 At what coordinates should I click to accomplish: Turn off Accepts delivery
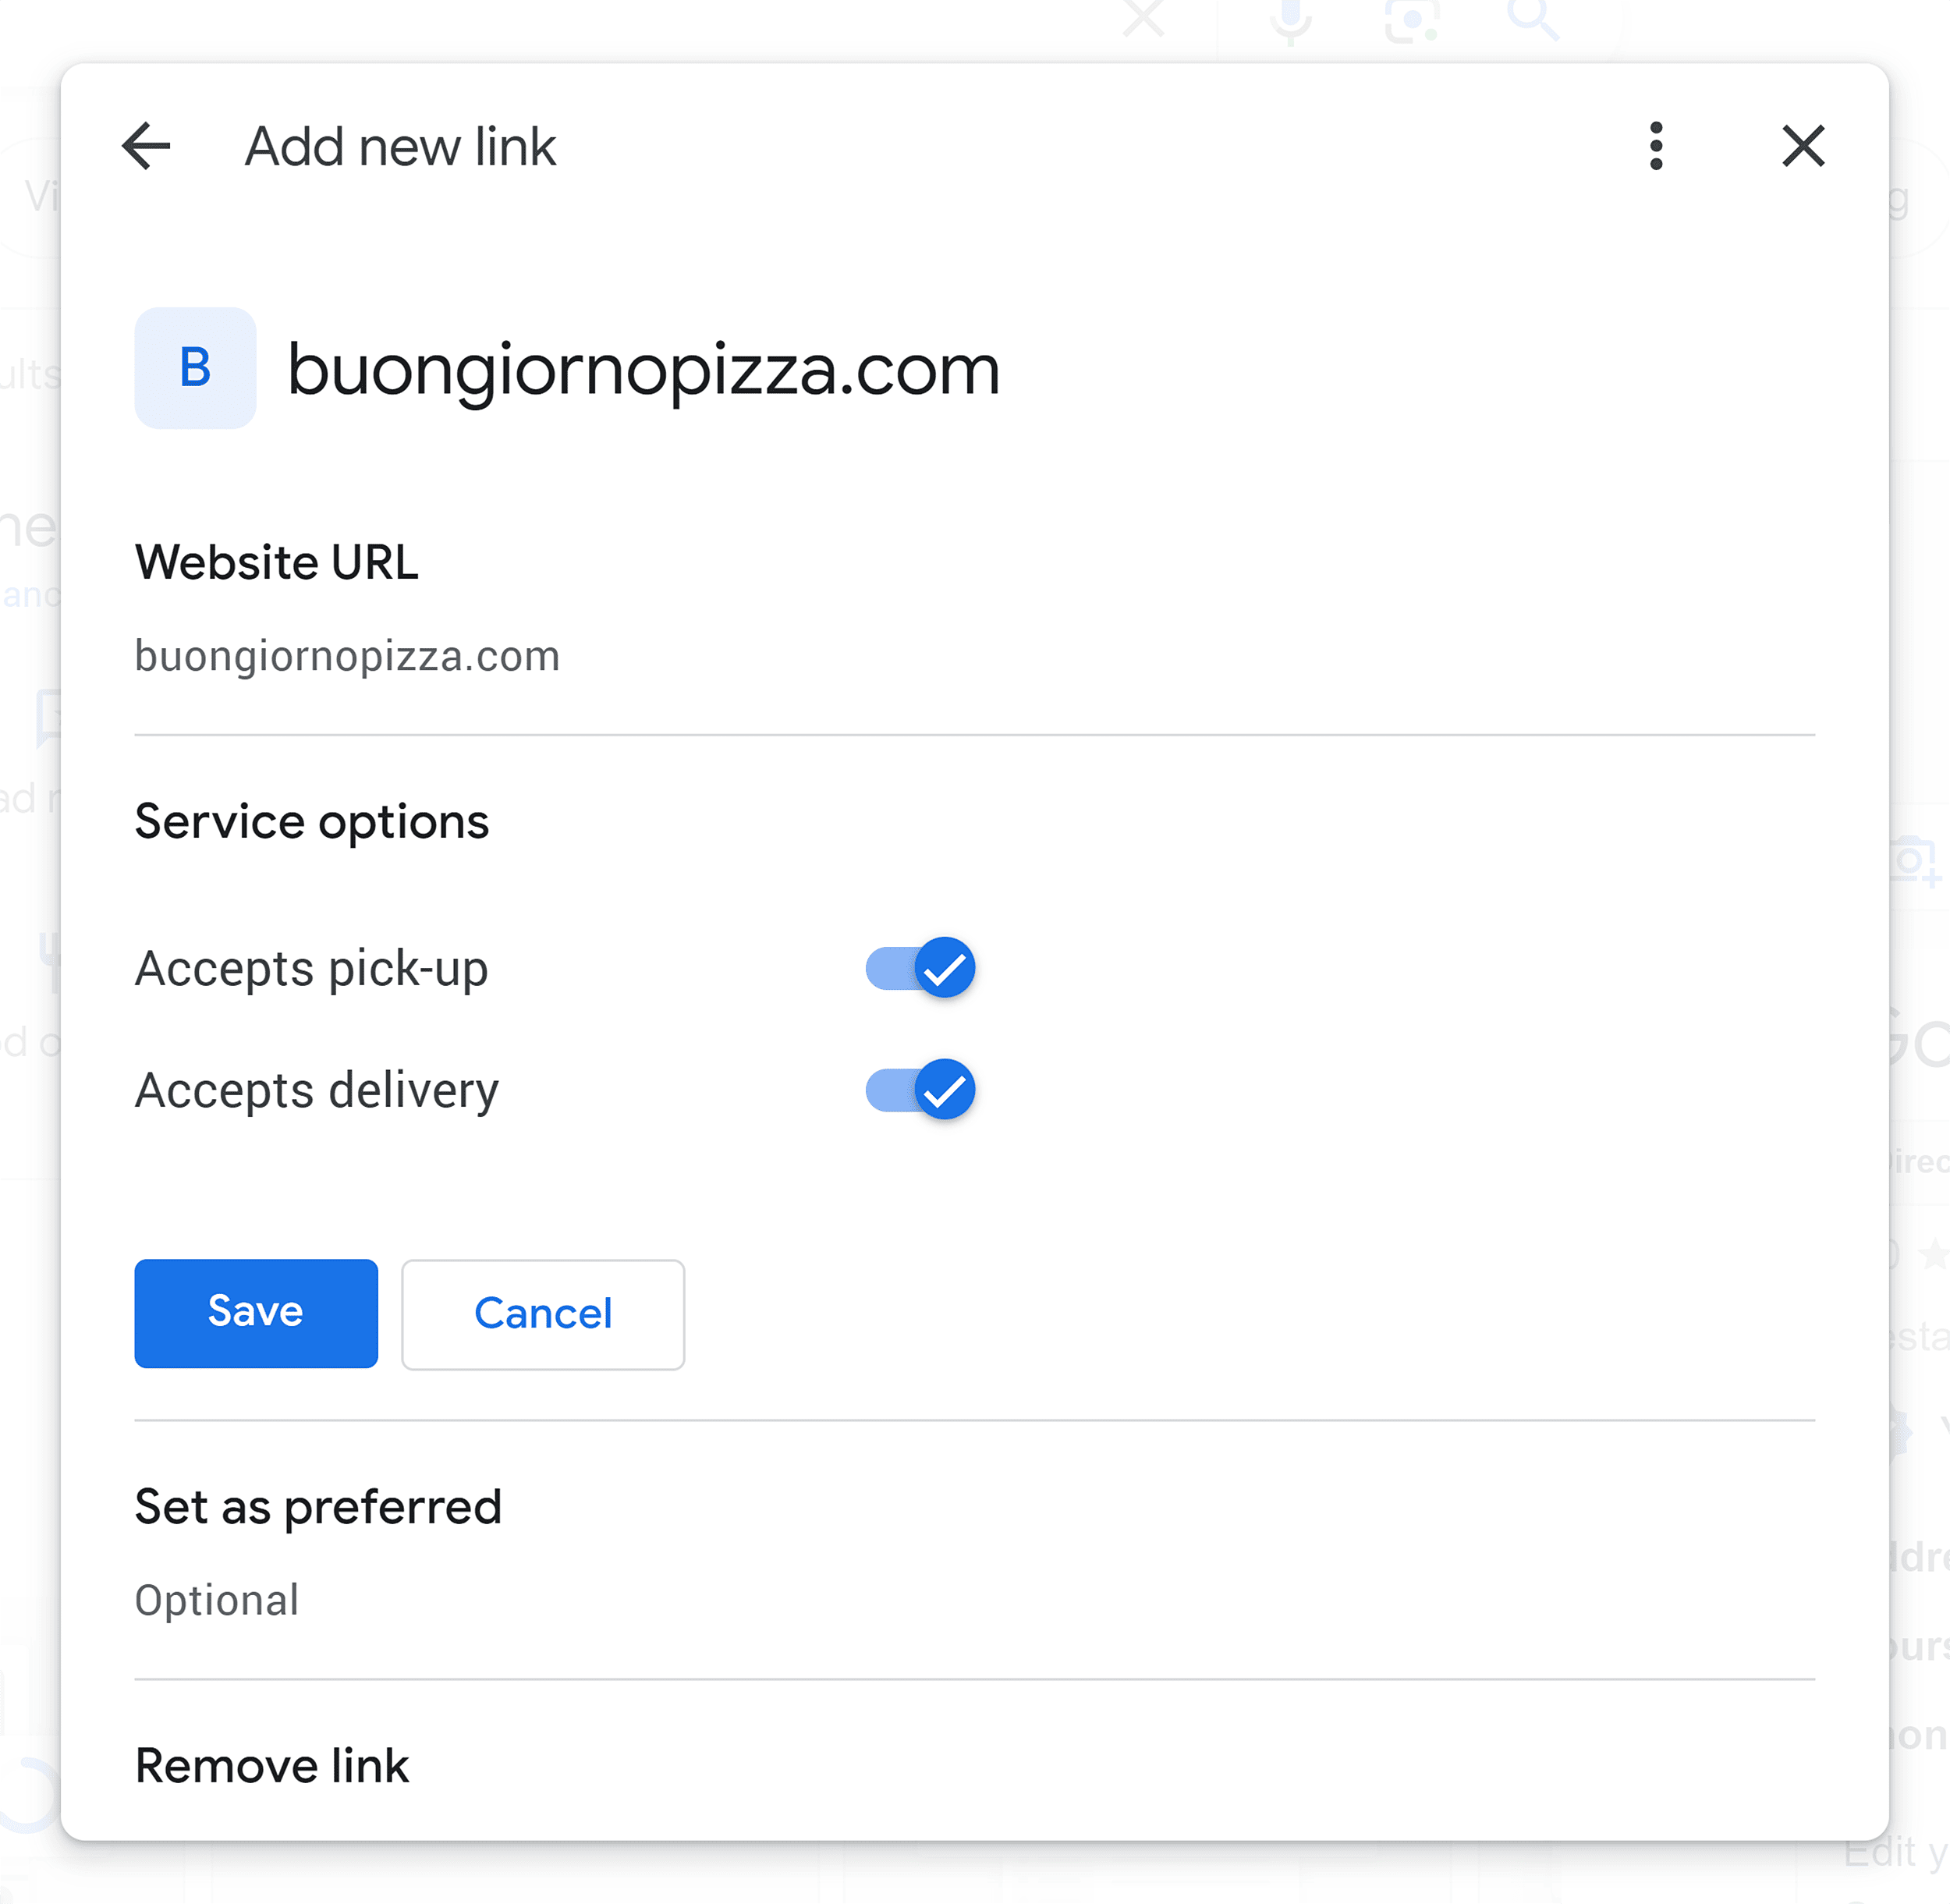coord(918,1089)
